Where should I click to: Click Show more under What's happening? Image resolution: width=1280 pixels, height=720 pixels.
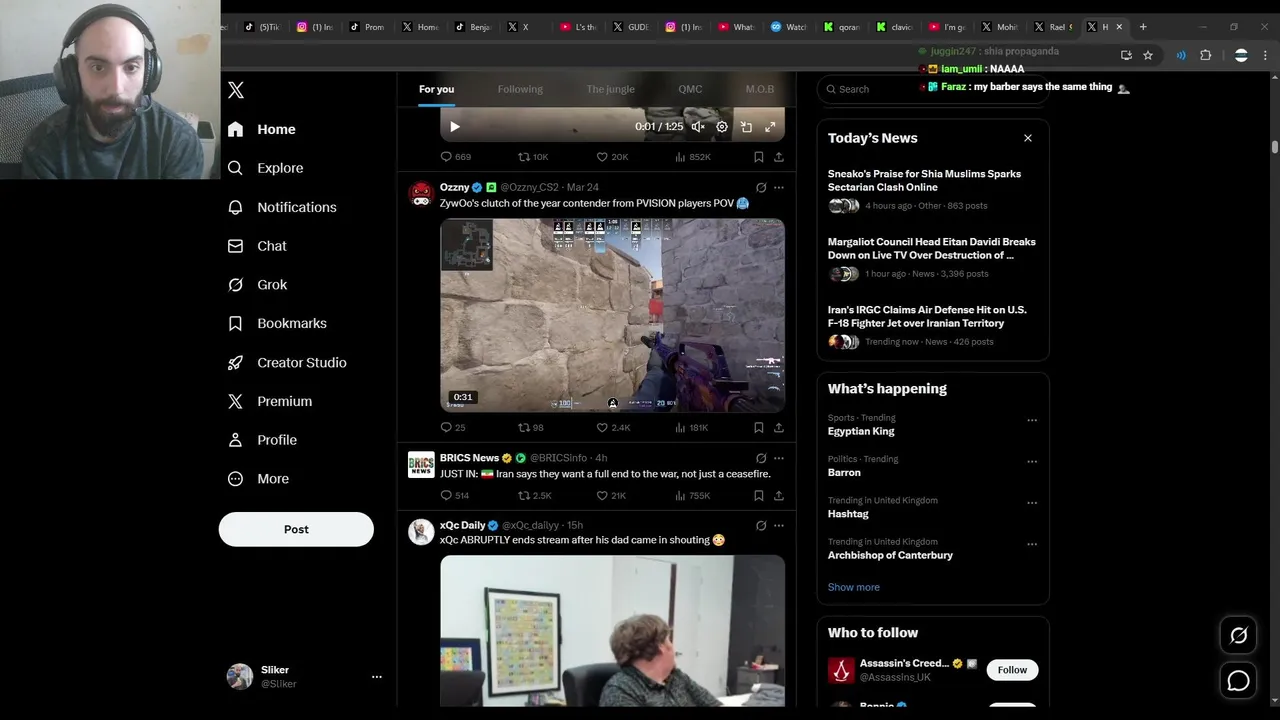(x=854, y=587)
